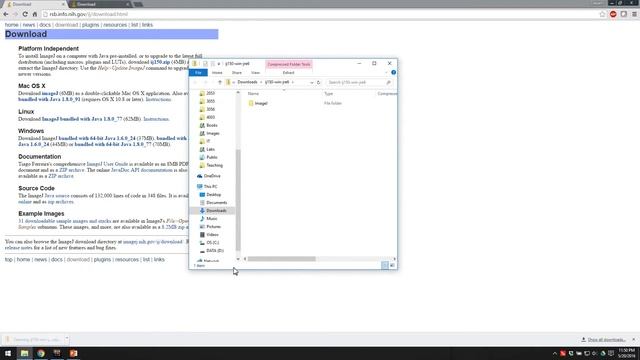Open Explorer help question mark icon
The image size is (640, 360).
(x=393, y=72)
